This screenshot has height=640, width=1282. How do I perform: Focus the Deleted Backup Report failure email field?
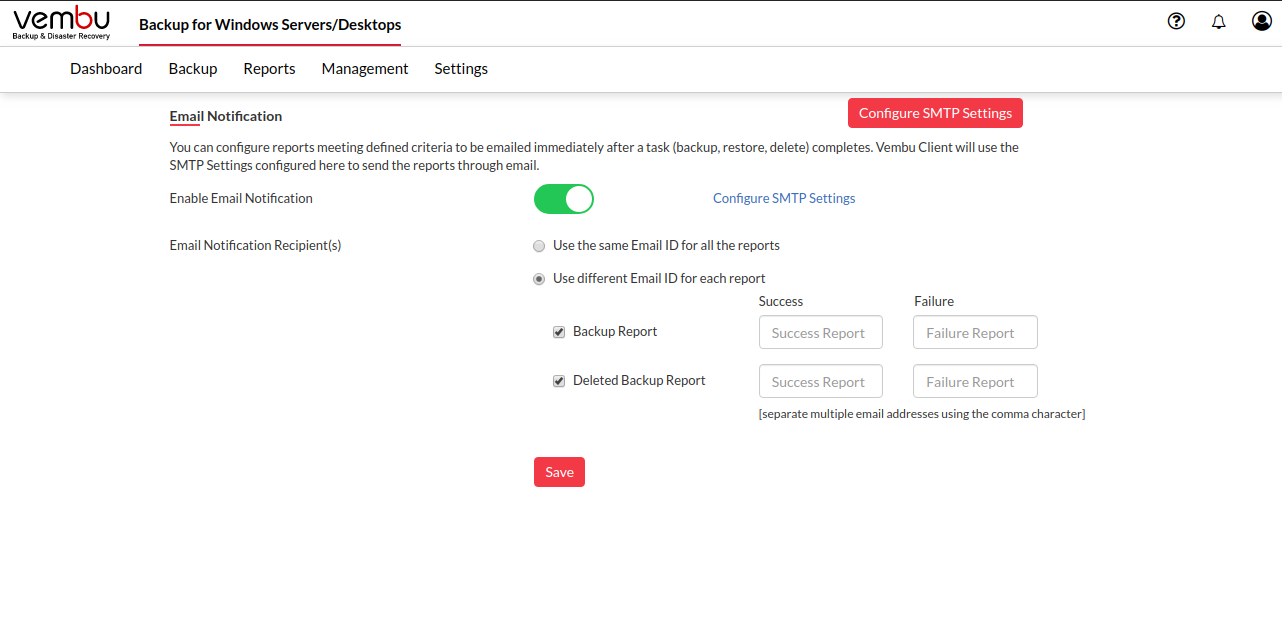tap(975, 382)
